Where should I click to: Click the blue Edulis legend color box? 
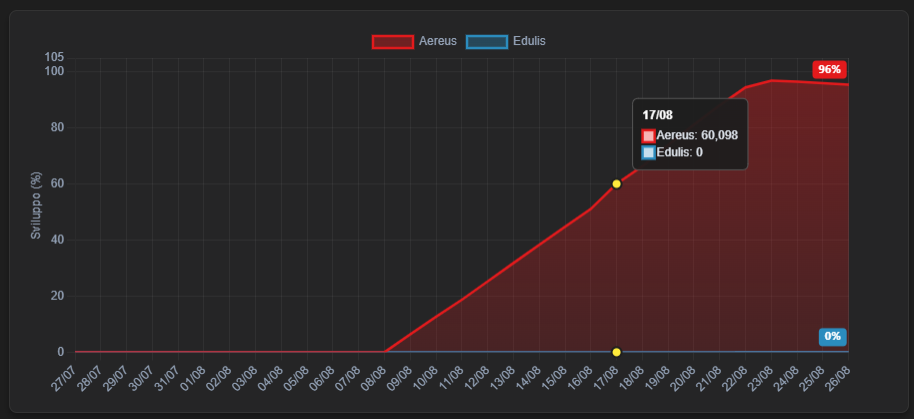pyautogui.click(x=487, y=42)
